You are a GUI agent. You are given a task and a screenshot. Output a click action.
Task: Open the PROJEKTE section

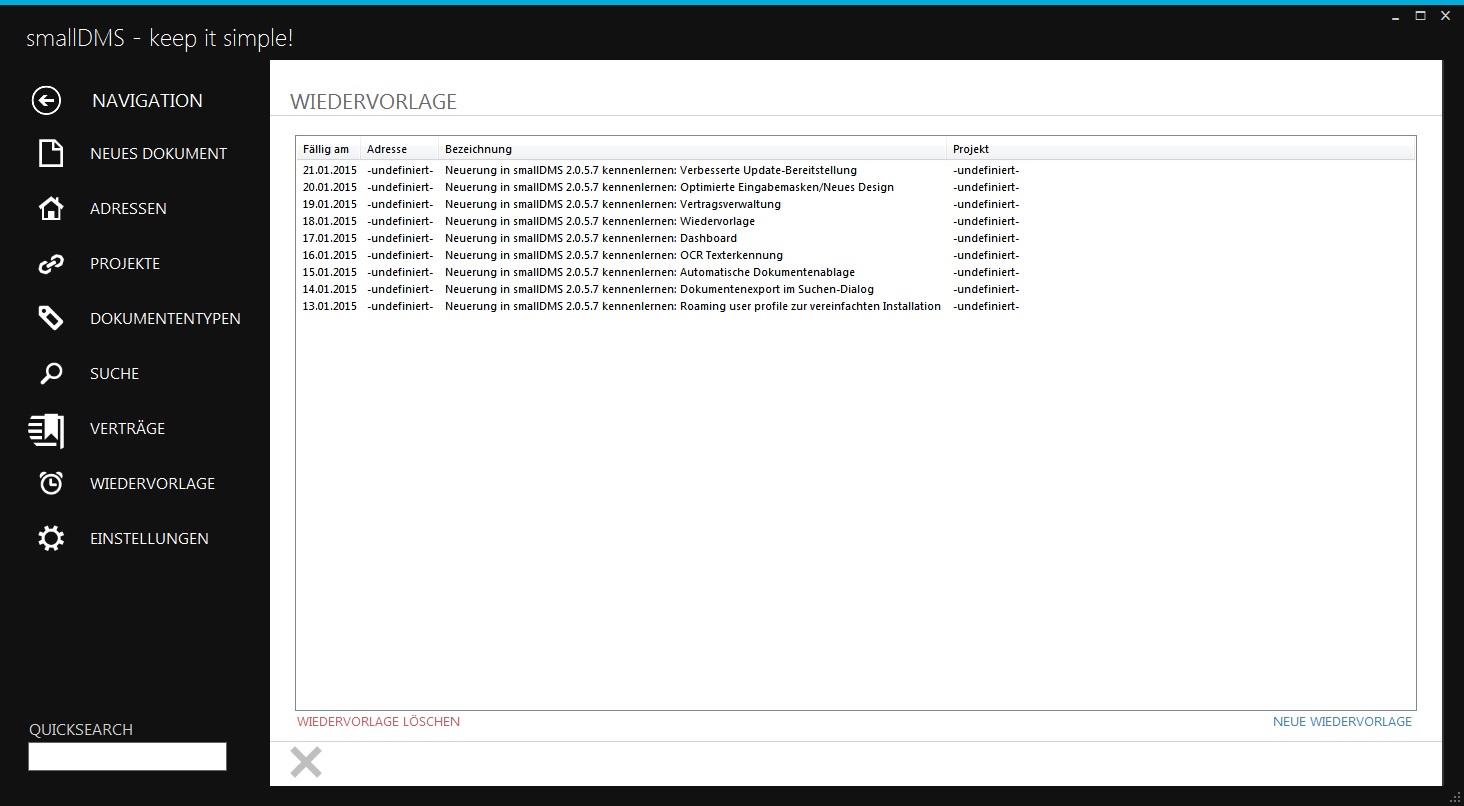click(125, 264)
